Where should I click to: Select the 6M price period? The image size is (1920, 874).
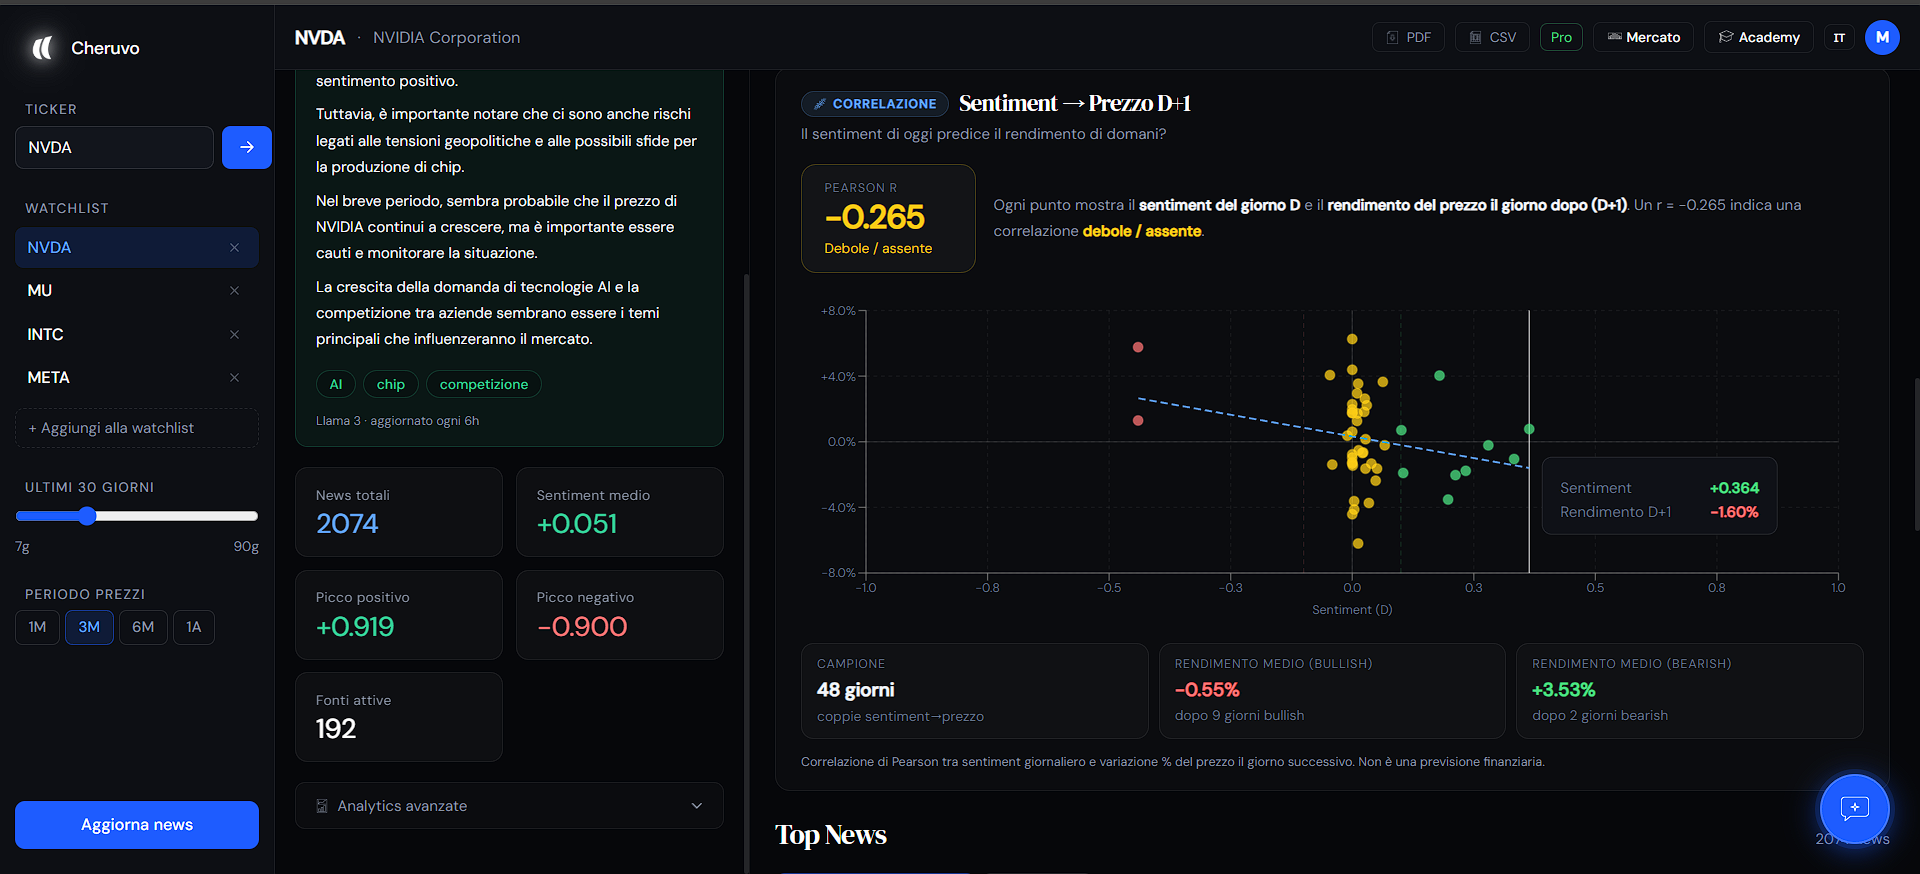click(x=143, y=627)
